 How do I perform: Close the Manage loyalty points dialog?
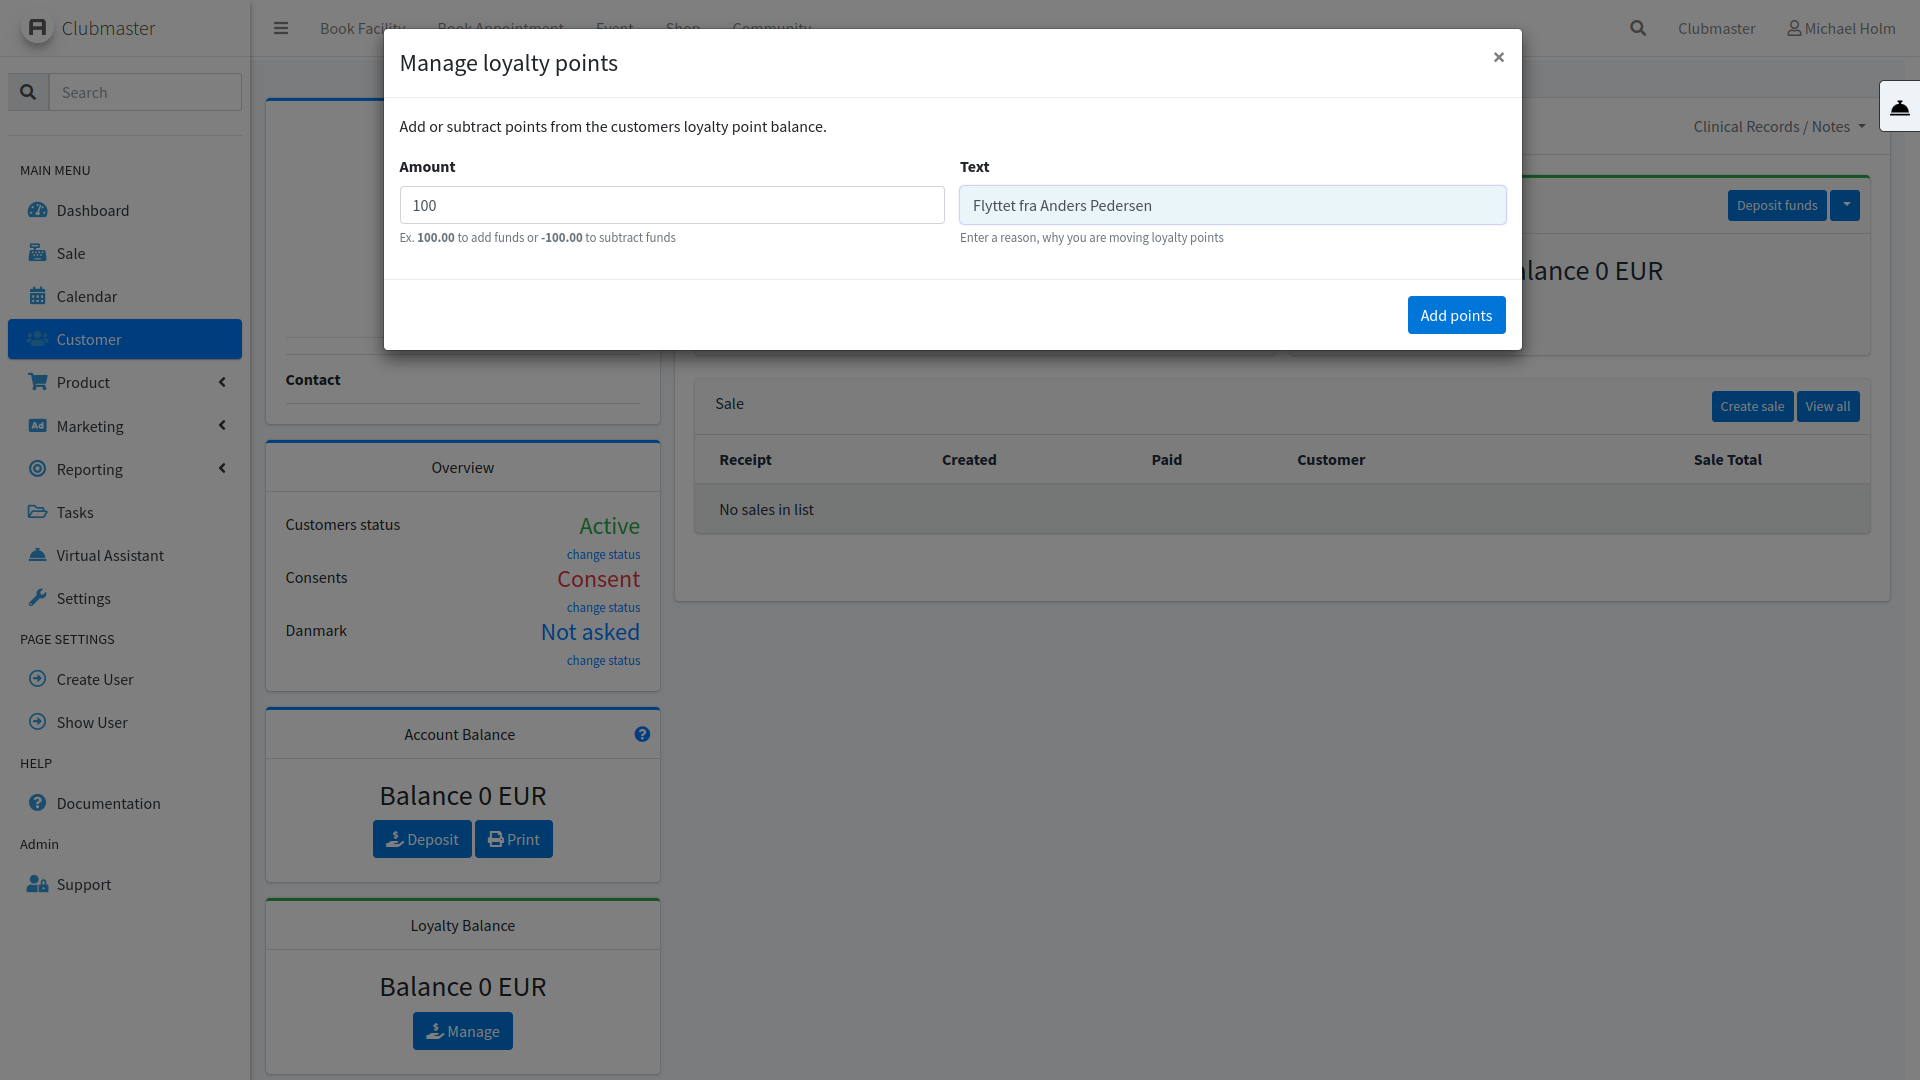coord(1498,57)
